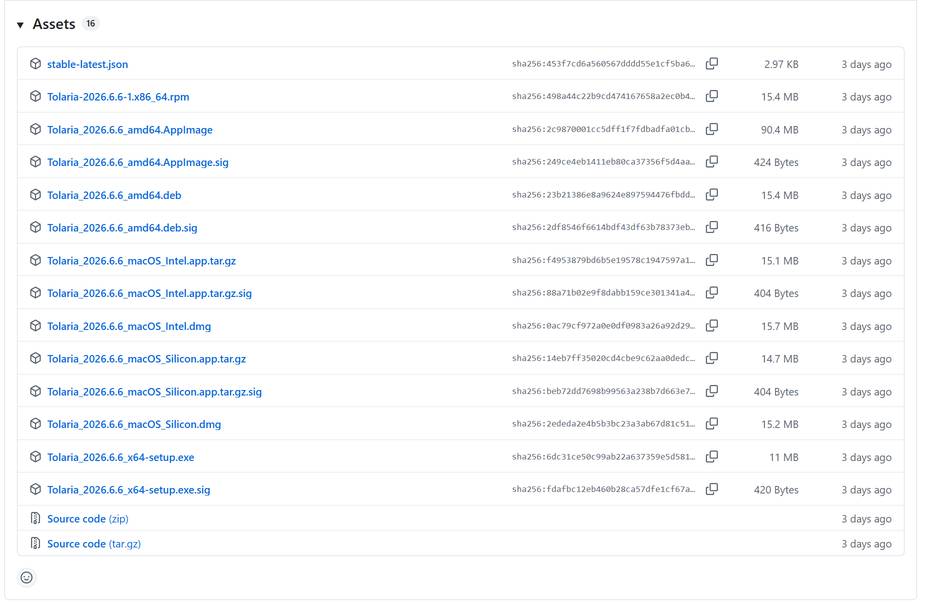This screenshot has height=602, width=949.
Task: Copy SHA256 hash for macOS_Silicon.app.tar.gz
Action: 712,358
